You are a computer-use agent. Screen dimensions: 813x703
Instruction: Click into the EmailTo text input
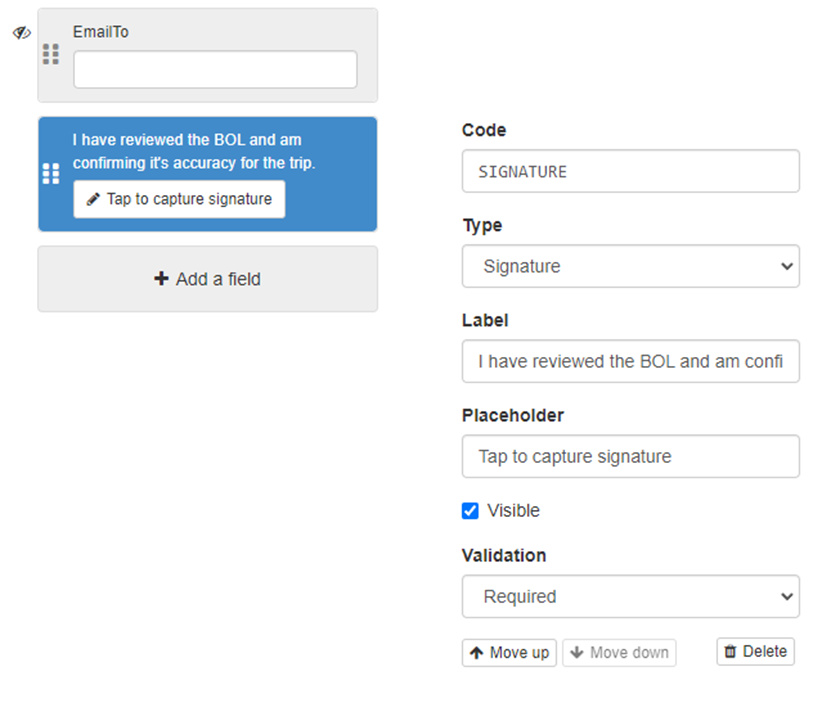point(215,69)
